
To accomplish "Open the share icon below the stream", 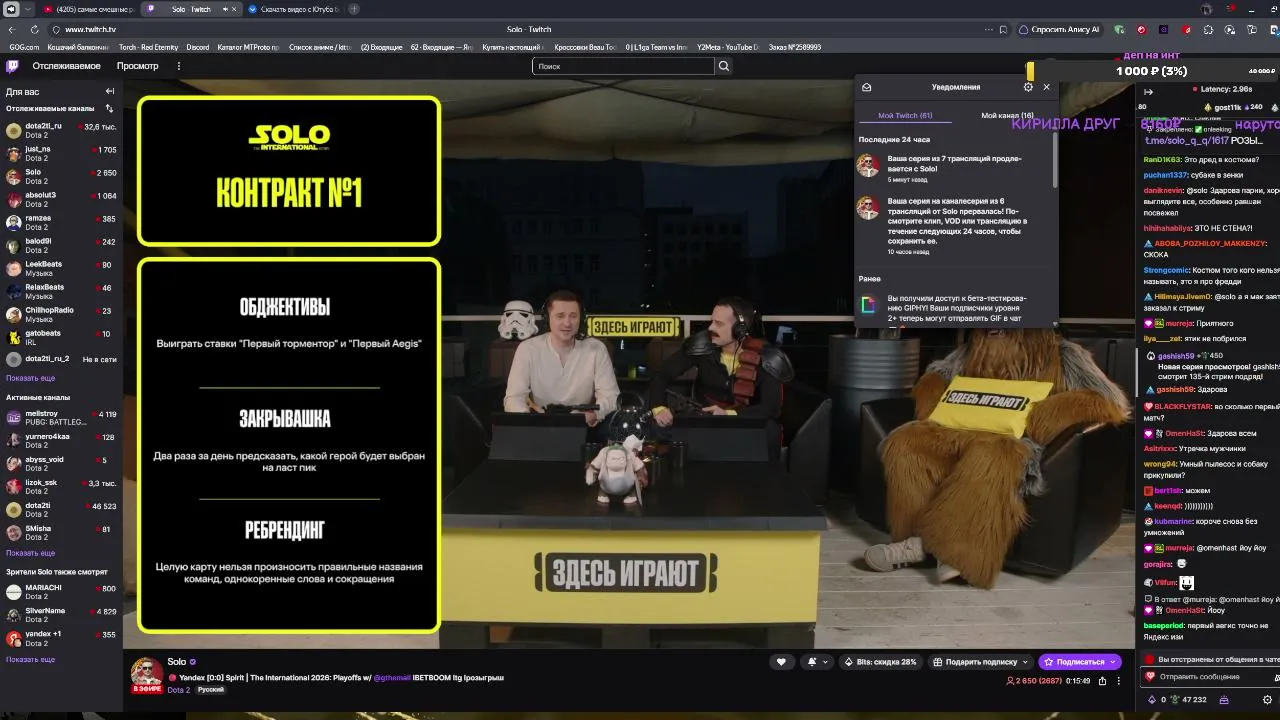I will pos(1102,681).
